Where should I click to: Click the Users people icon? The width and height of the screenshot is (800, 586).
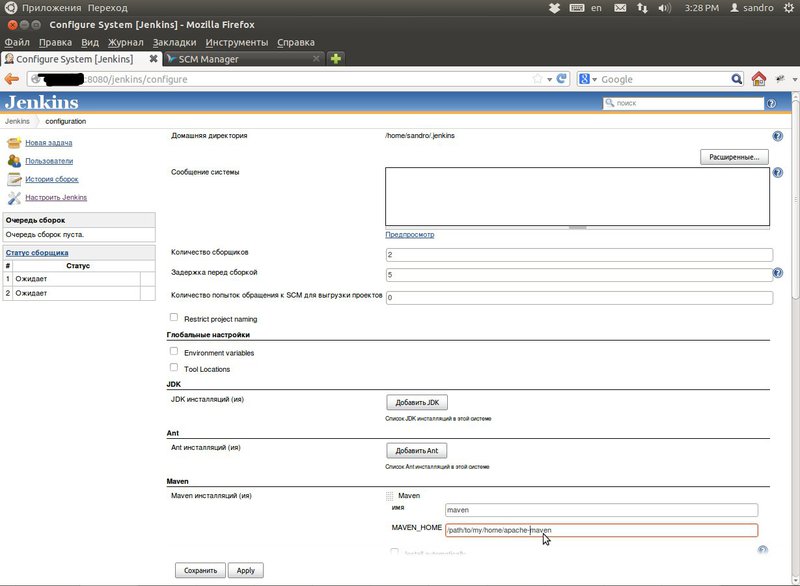(14, 161)
